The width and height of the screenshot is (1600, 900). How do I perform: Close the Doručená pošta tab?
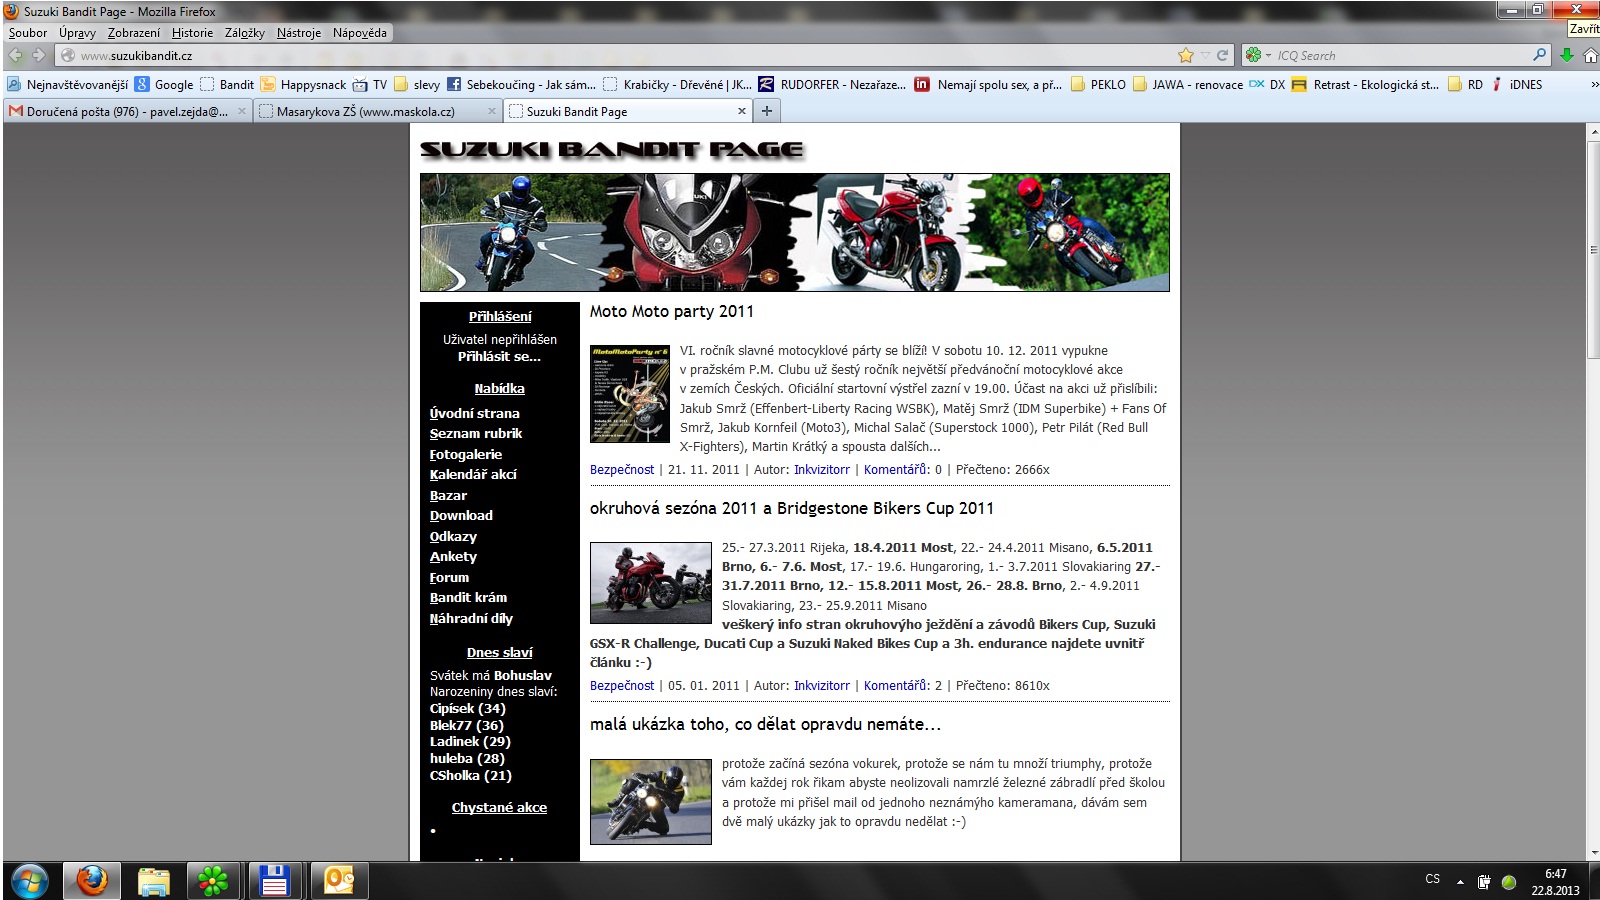(242, 112)
